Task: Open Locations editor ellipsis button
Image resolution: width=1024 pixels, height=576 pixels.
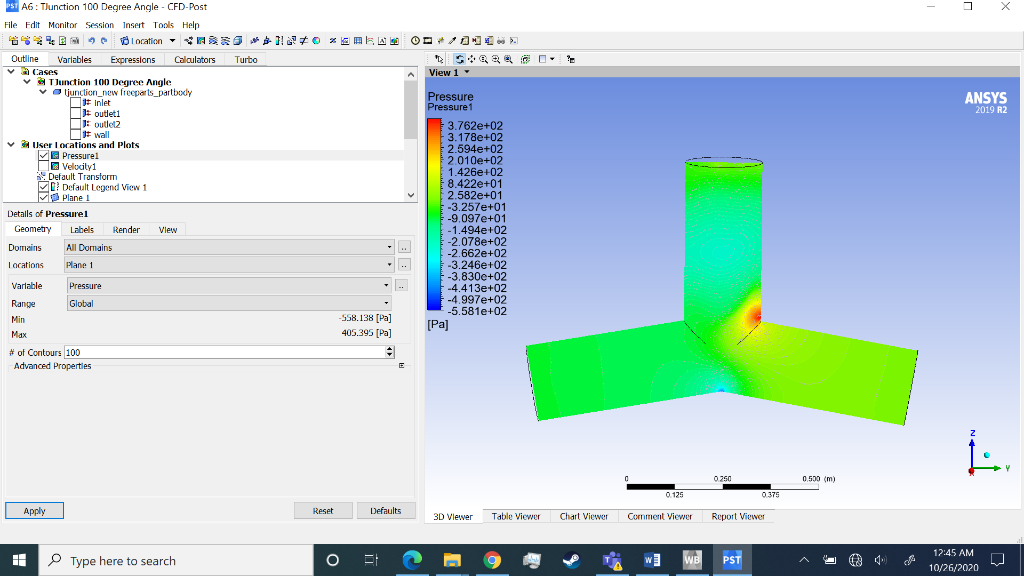Action: click(404, 264)
